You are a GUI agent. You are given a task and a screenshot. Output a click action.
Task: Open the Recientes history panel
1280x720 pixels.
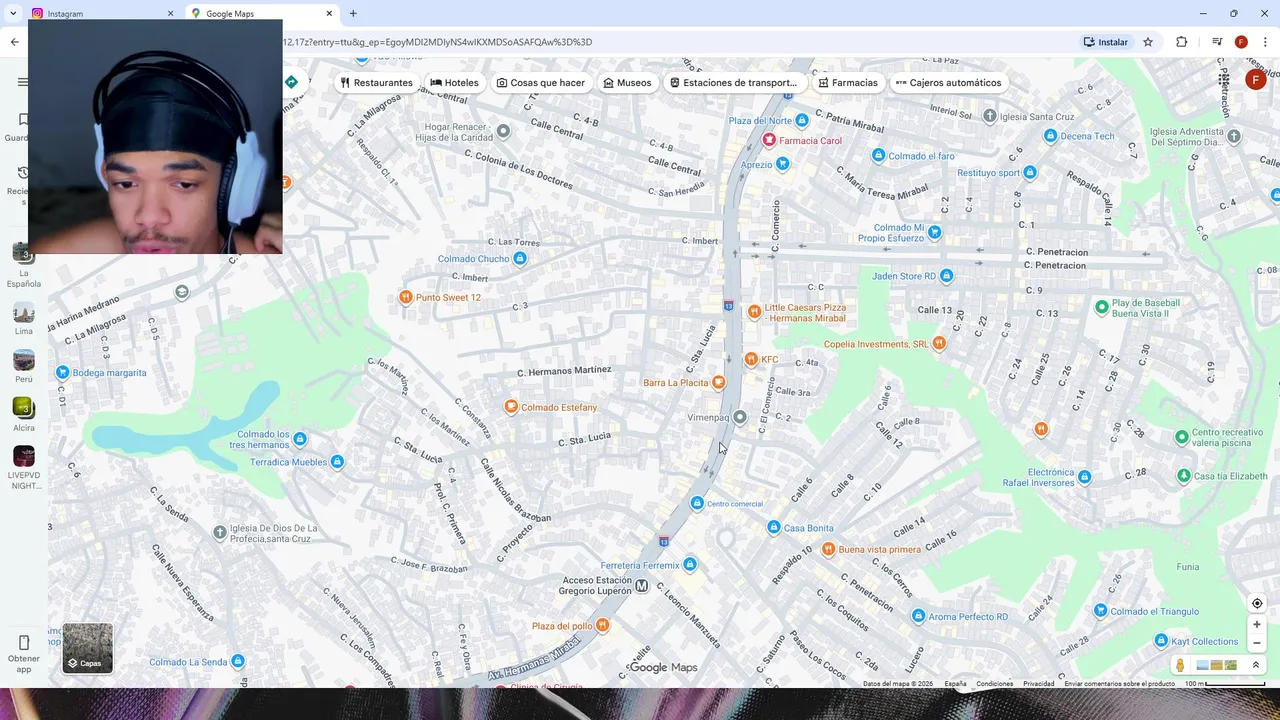point(20,186)
